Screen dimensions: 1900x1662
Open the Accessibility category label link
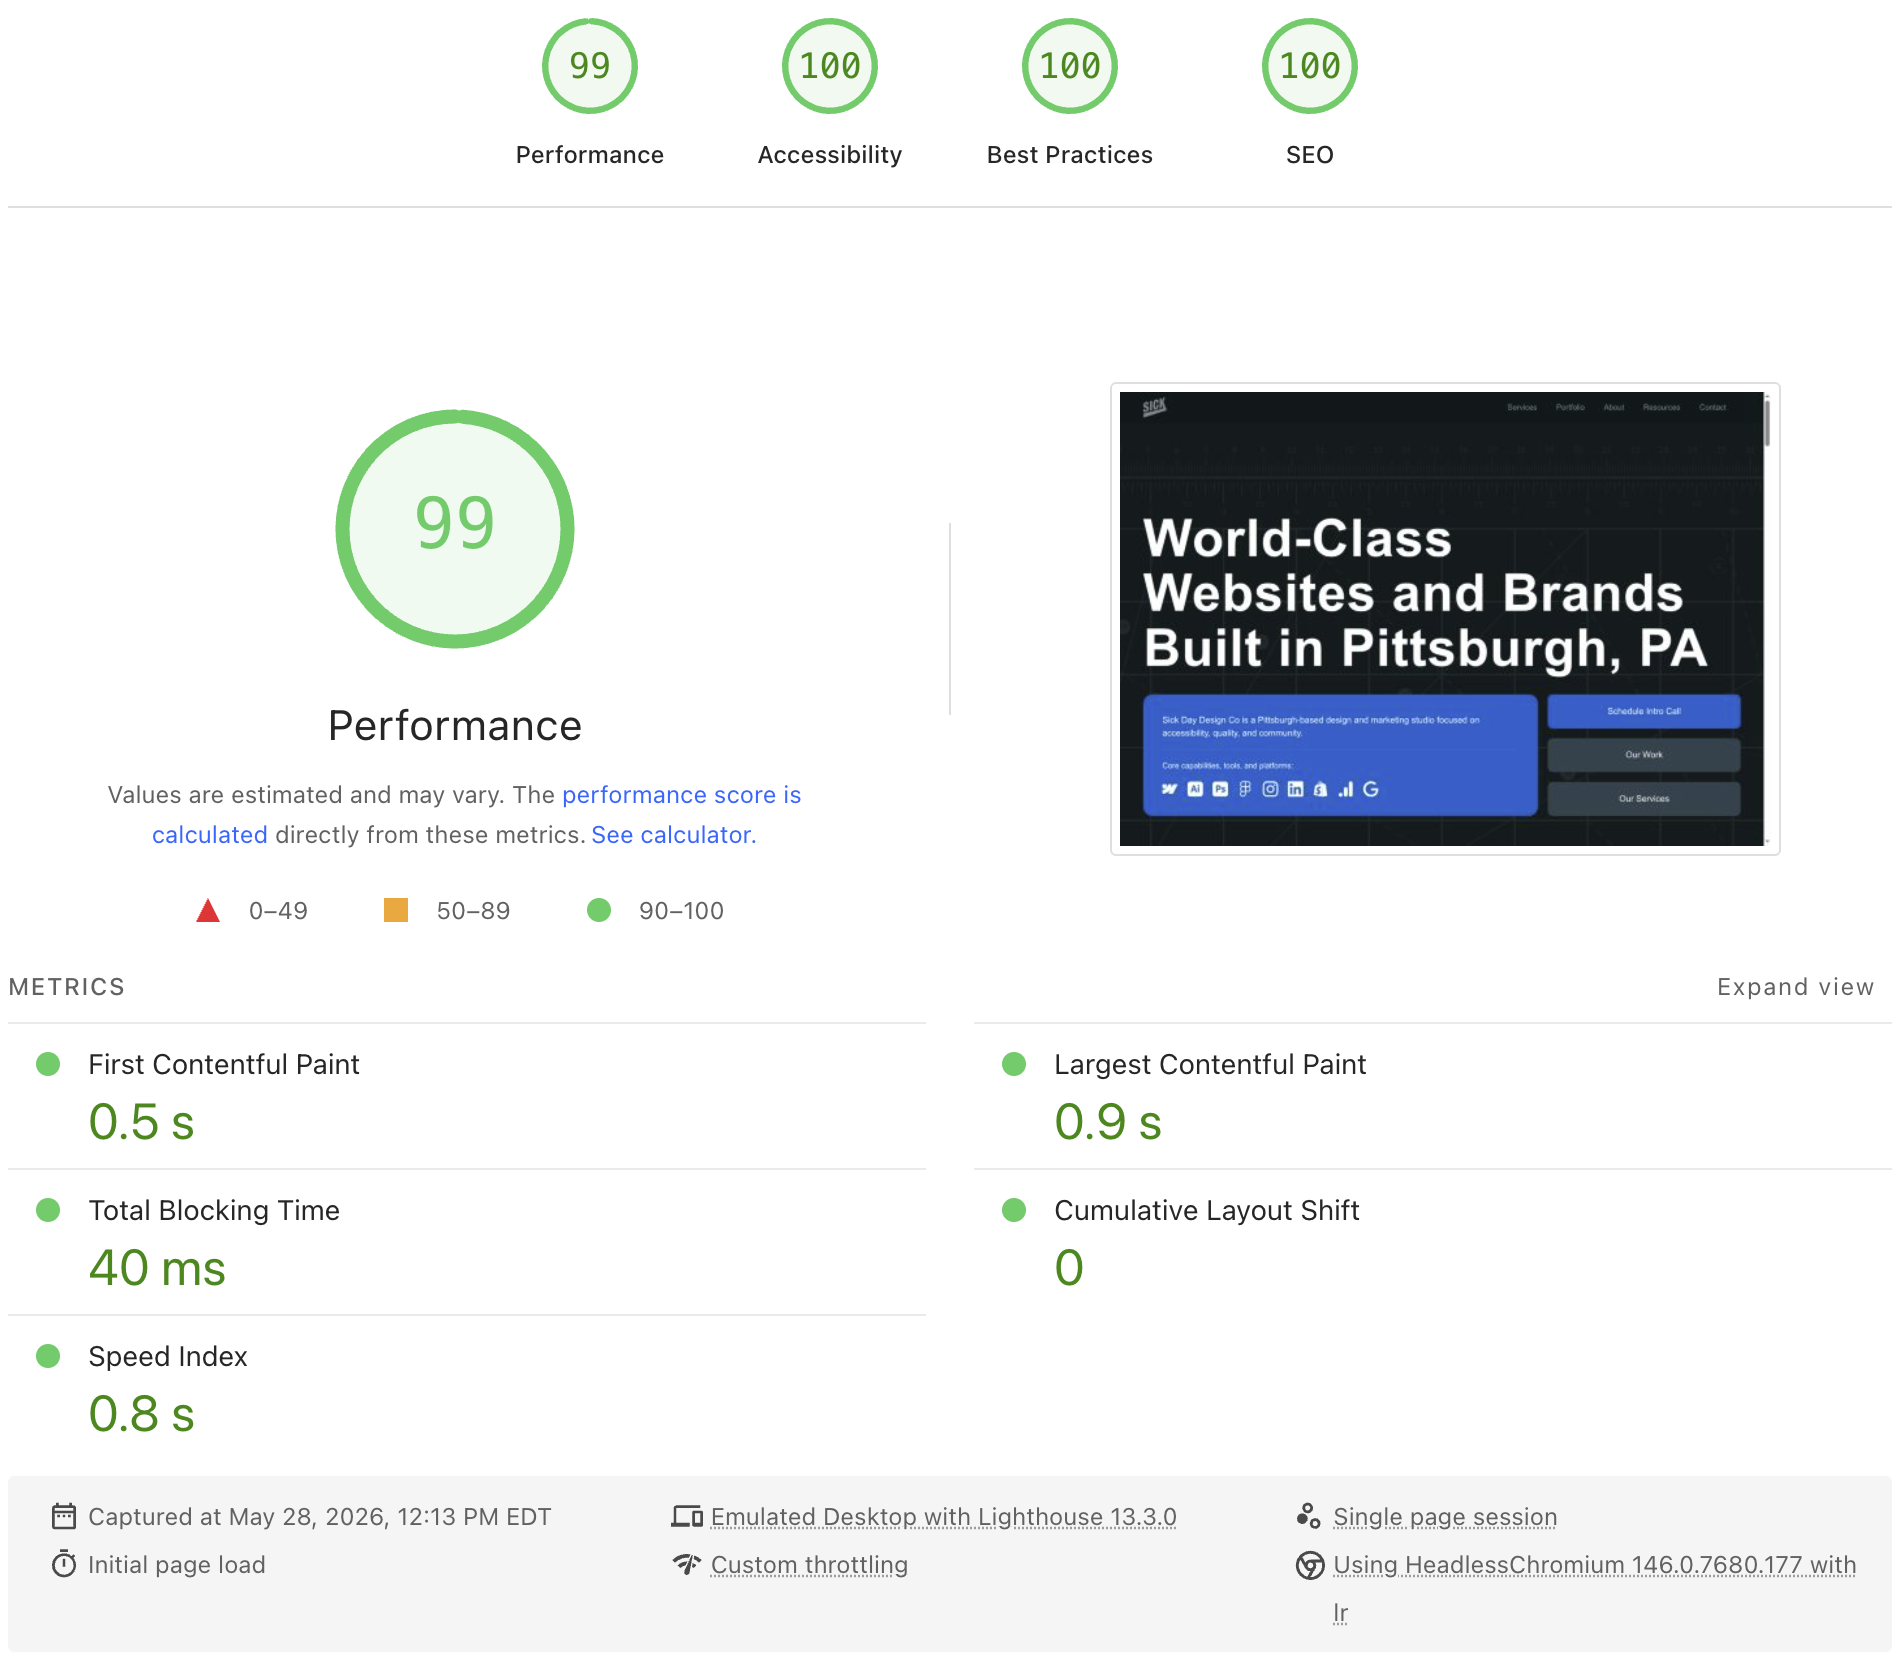click(x=830, y=155)
